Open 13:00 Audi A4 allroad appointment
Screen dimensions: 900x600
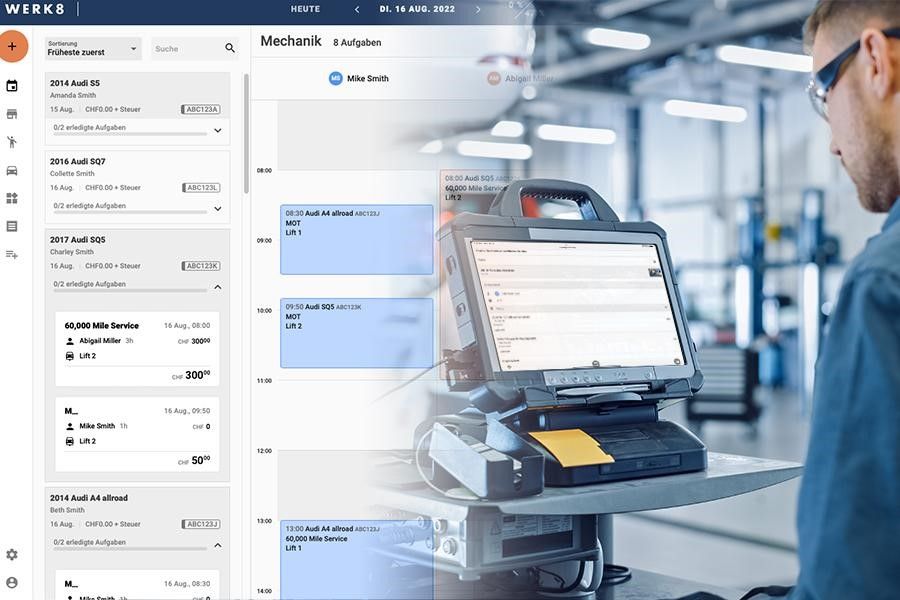356,560
